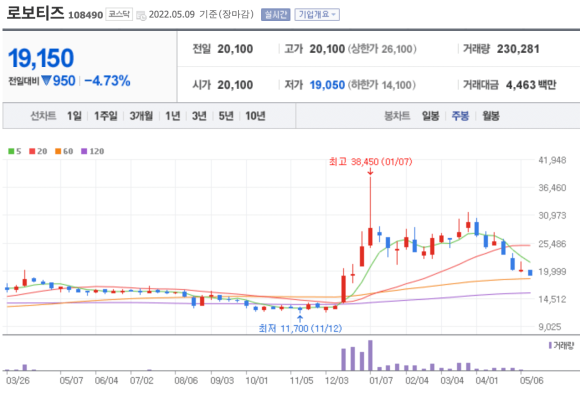The image size is (580, 393).
Task: Select the 1주일 line chart tab
Action: [x=105, y=116]
